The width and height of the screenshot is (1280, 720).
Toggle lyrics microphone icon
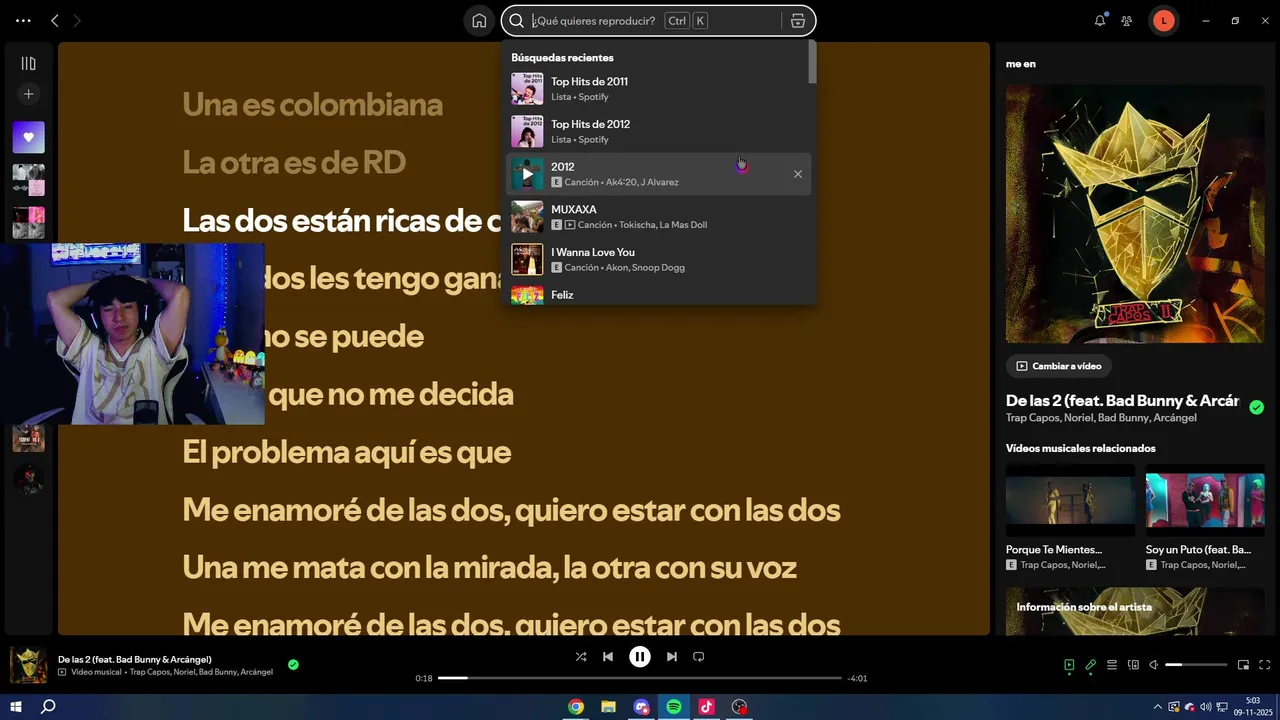point(1091,665)
